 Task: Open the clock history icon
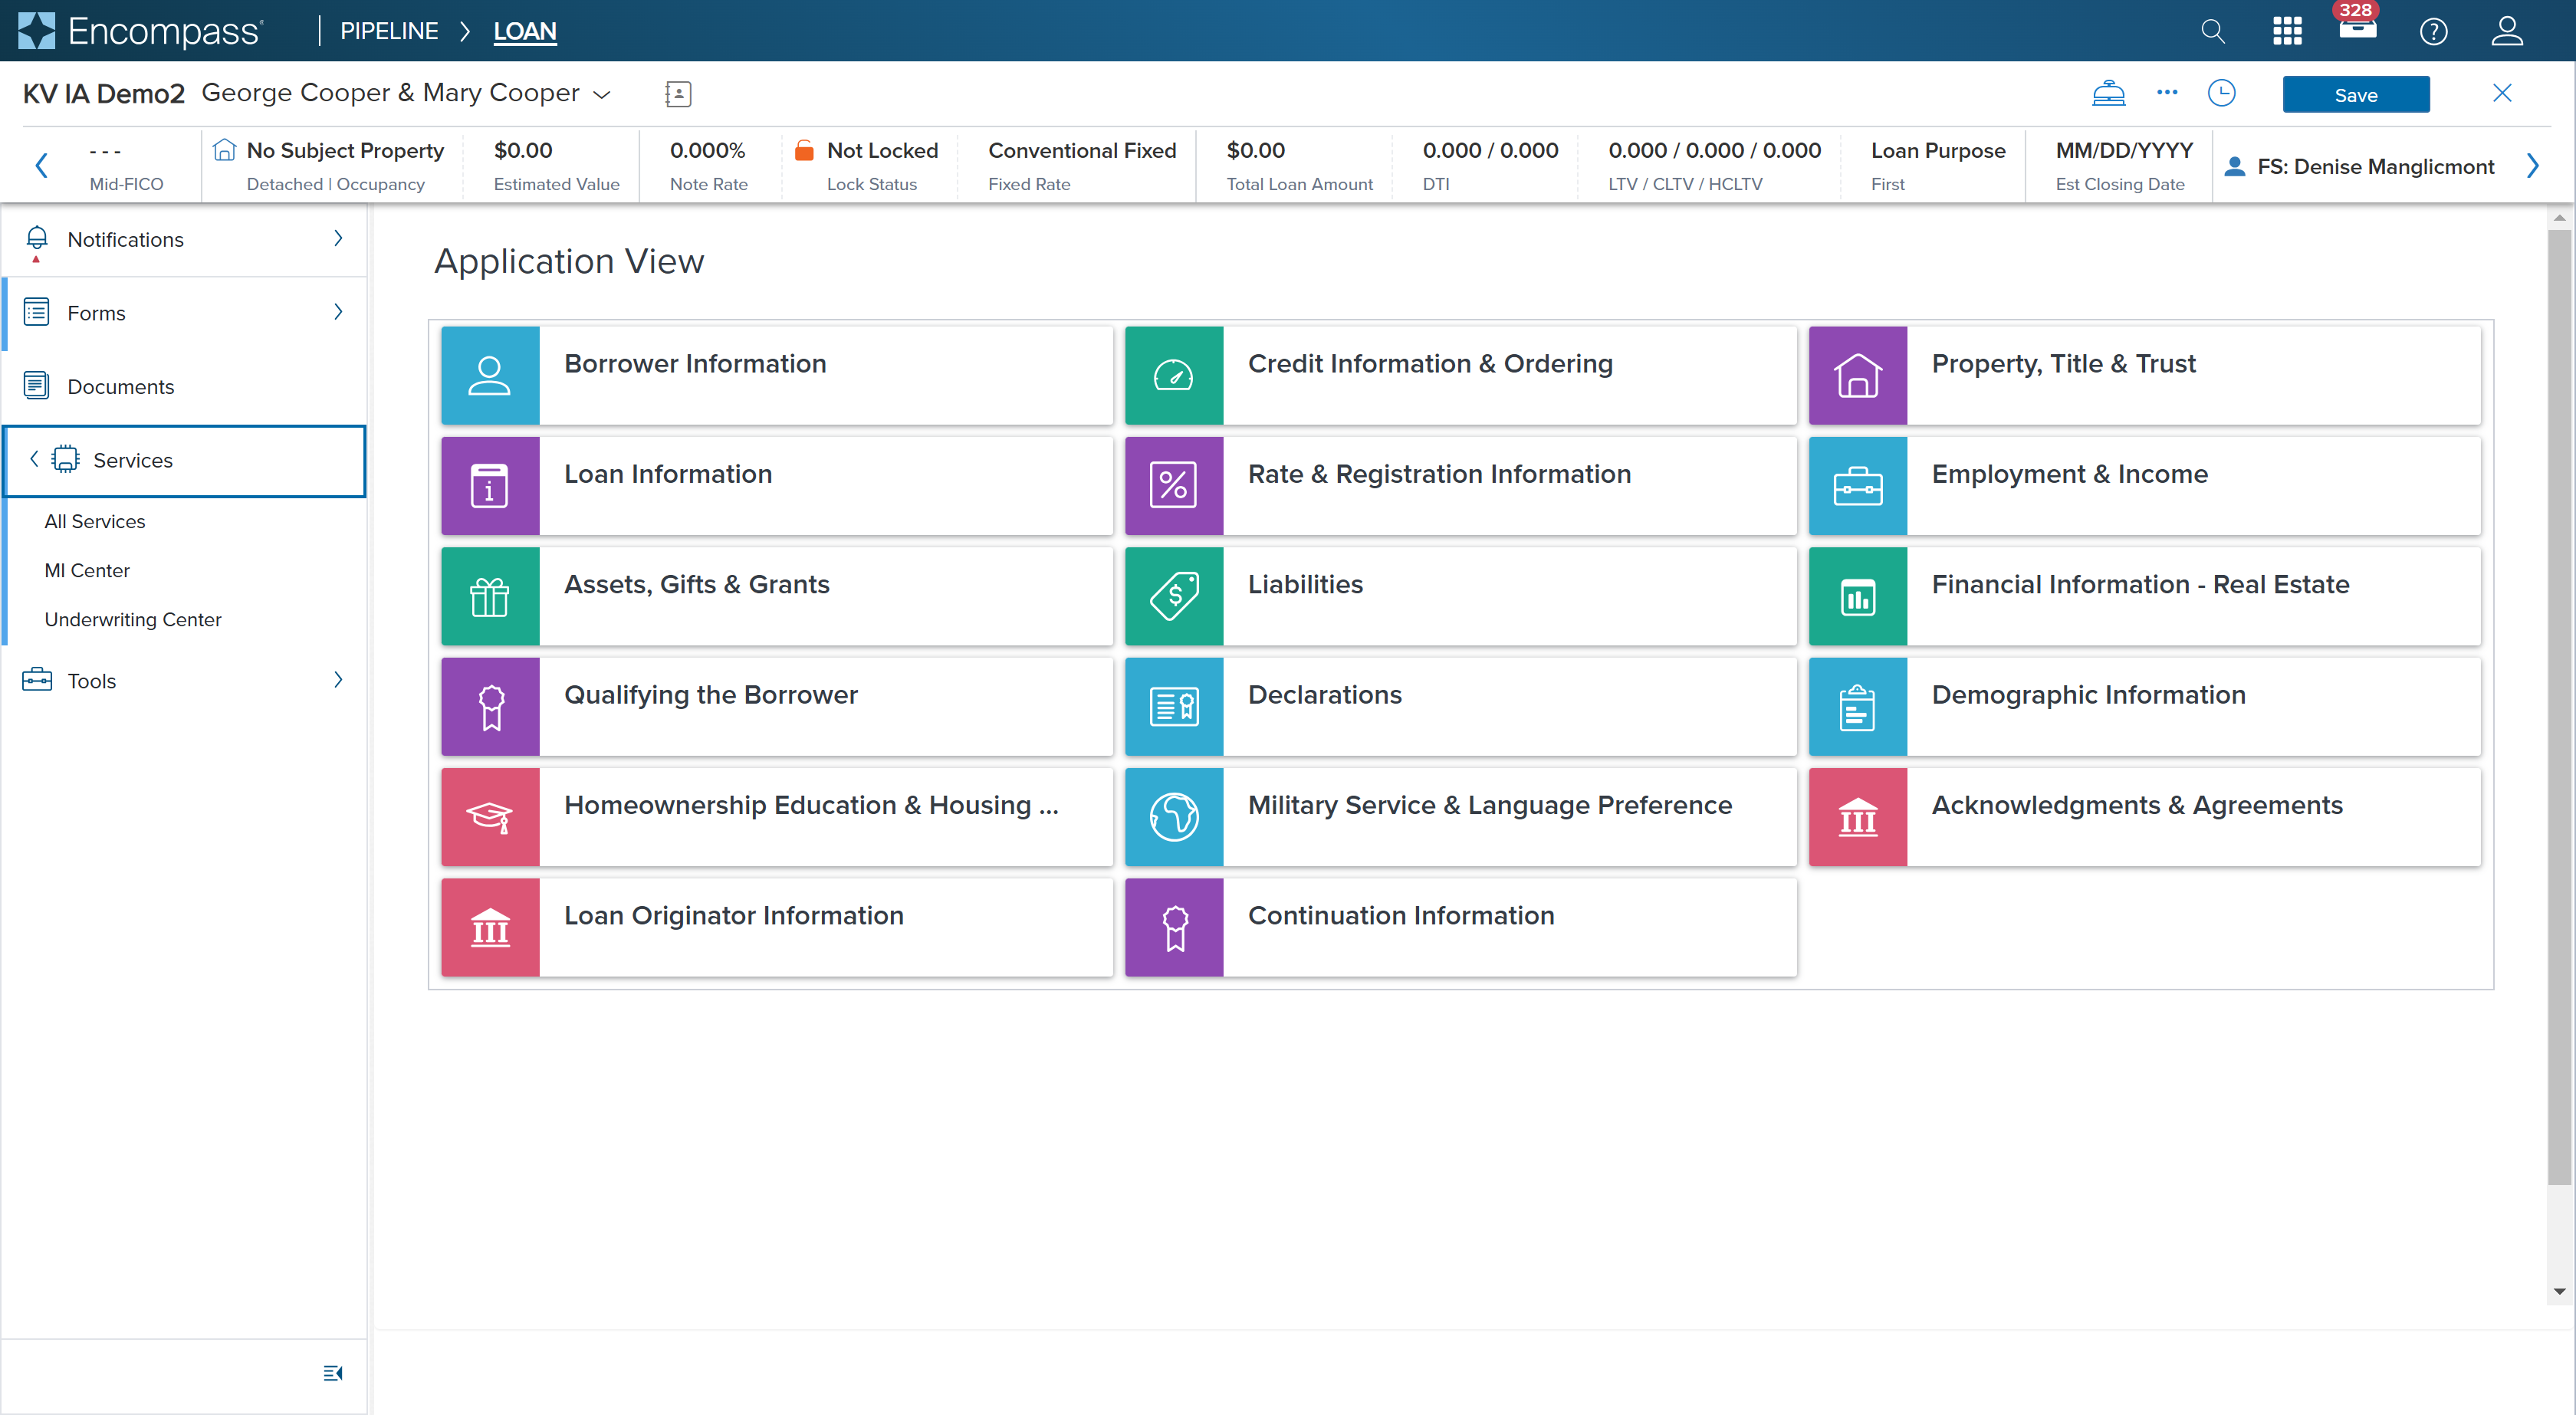2221,94
